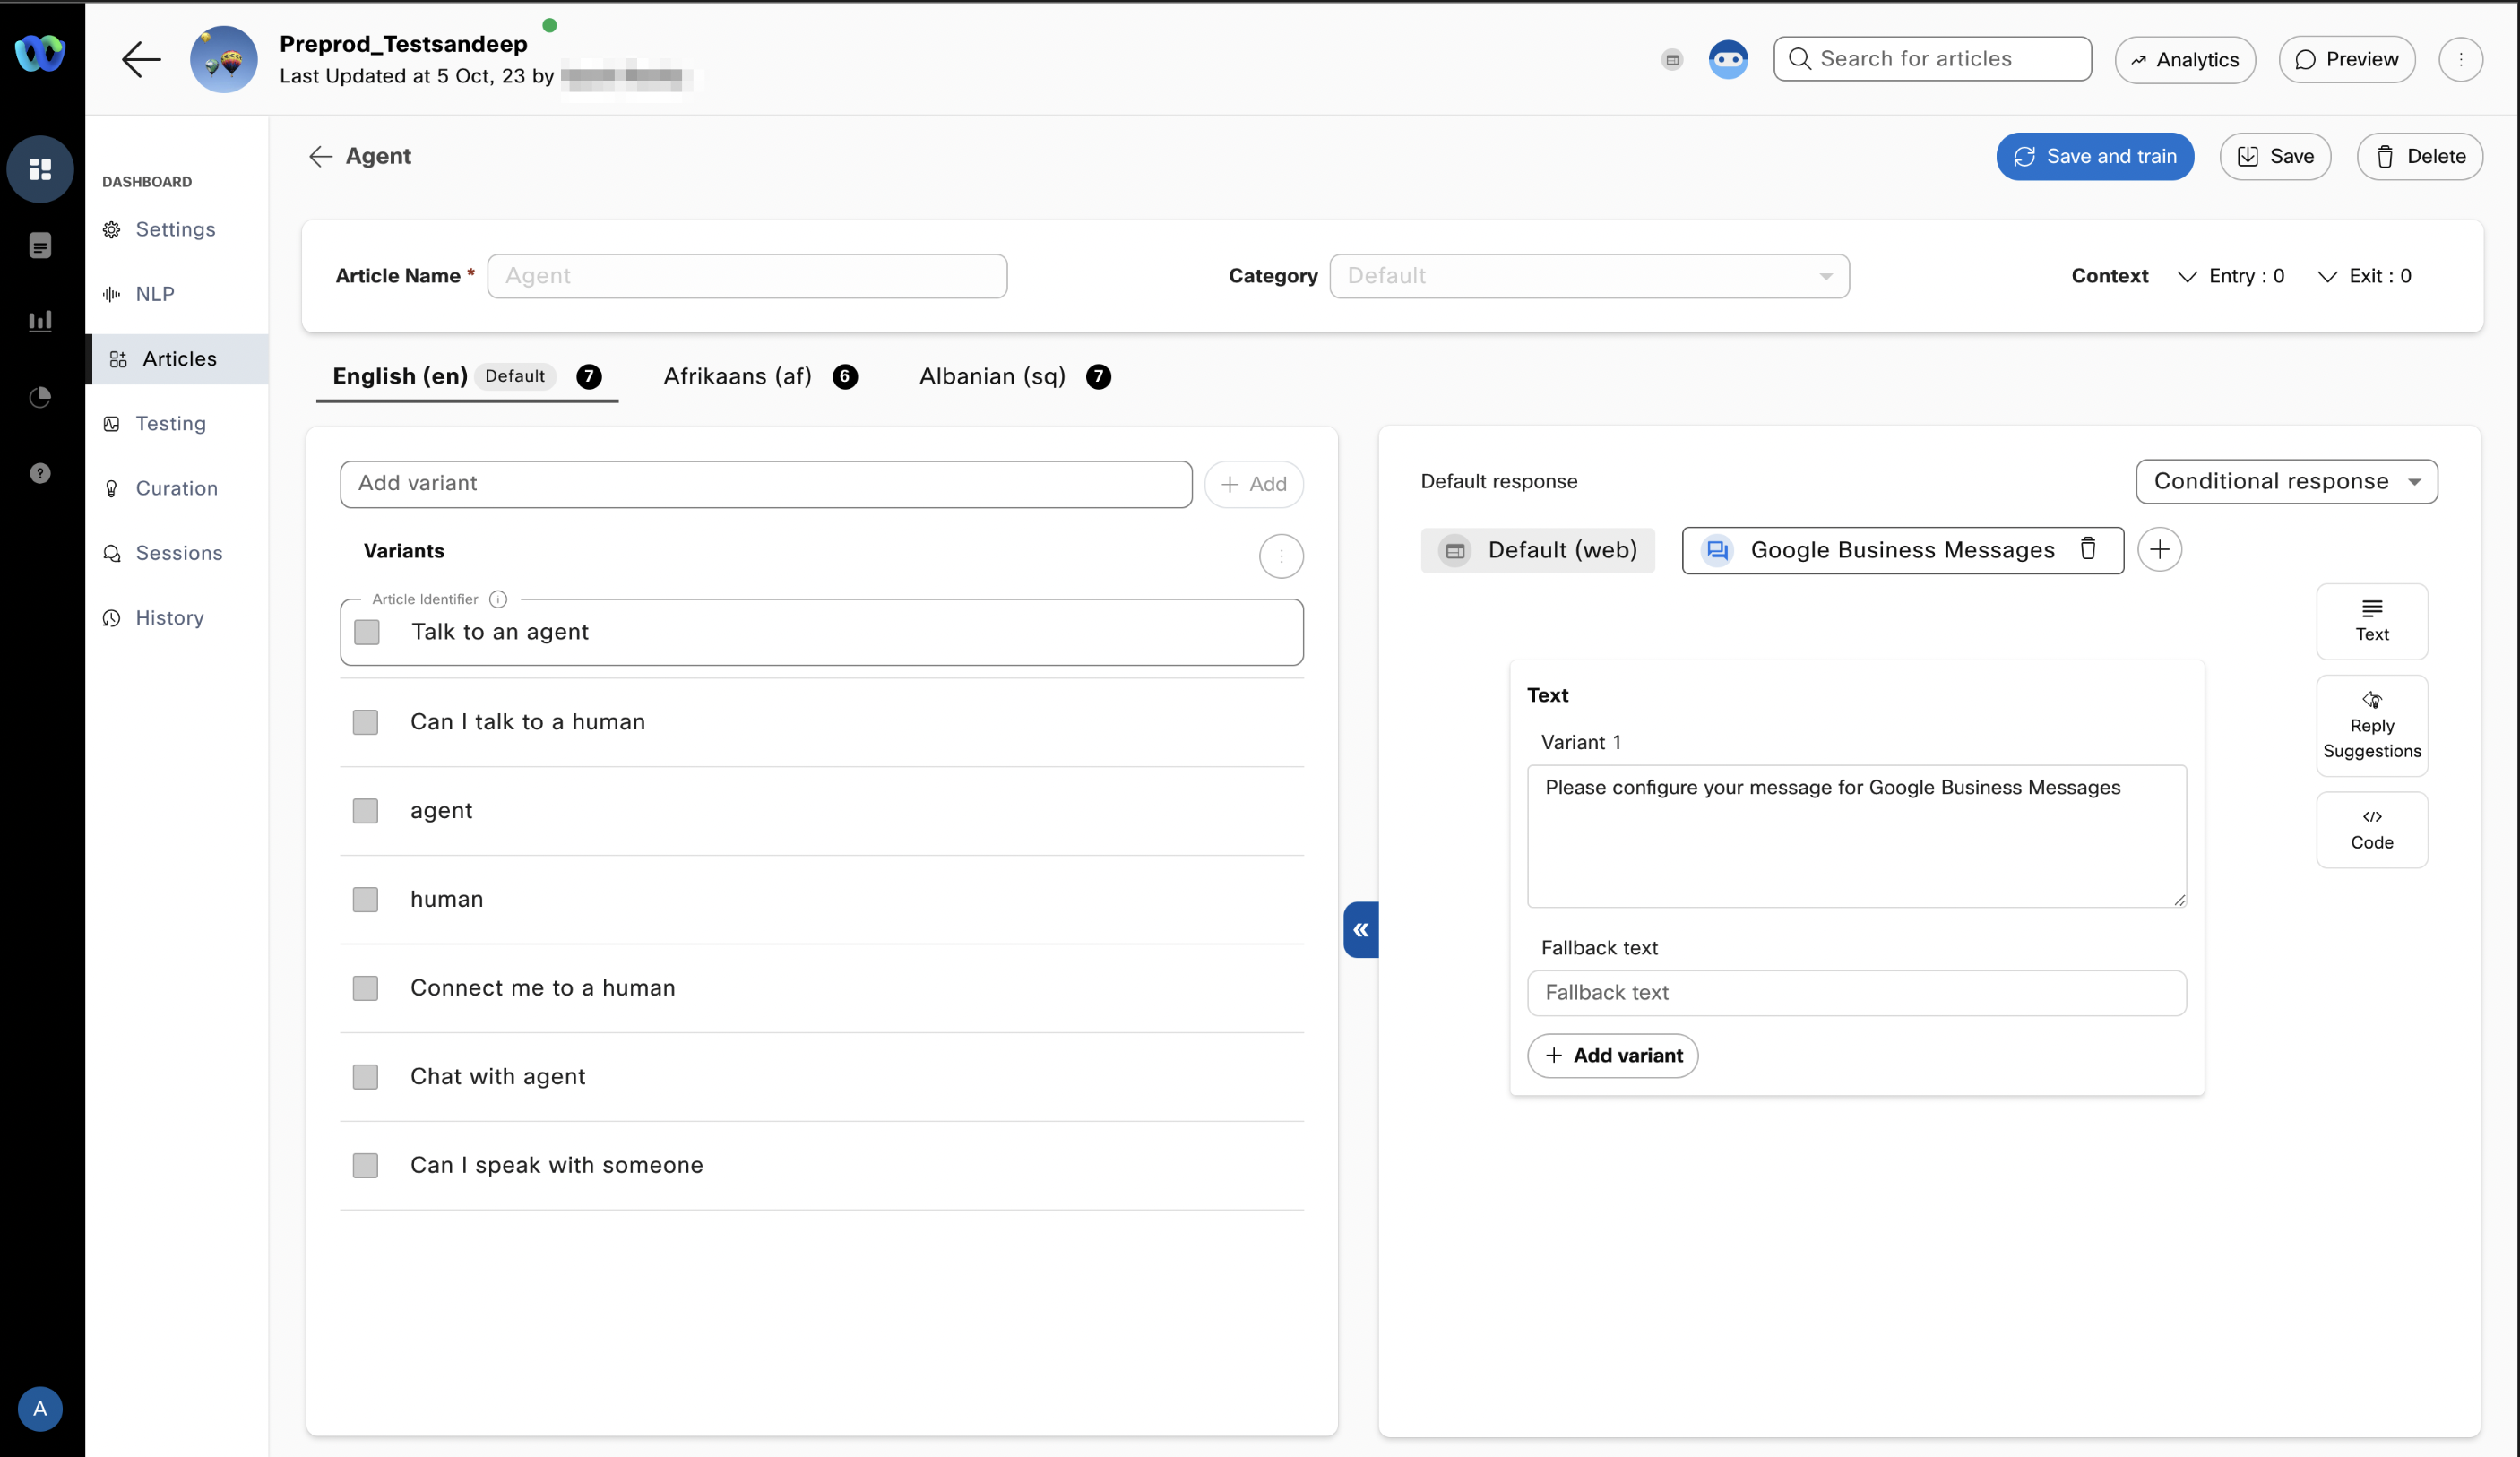This screenshot has width=2520, height=1457.
Task: Toggle checkbox next to Chat with agent
Action: tap(366, 1075)
